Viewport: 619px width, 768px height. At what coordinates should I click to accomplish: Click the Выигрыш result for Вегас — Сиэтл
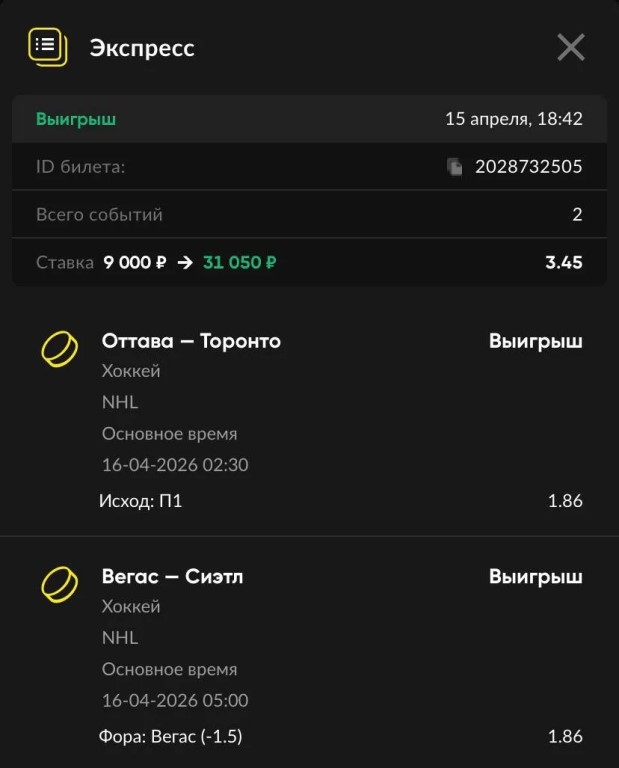click(x=535, y=576)
